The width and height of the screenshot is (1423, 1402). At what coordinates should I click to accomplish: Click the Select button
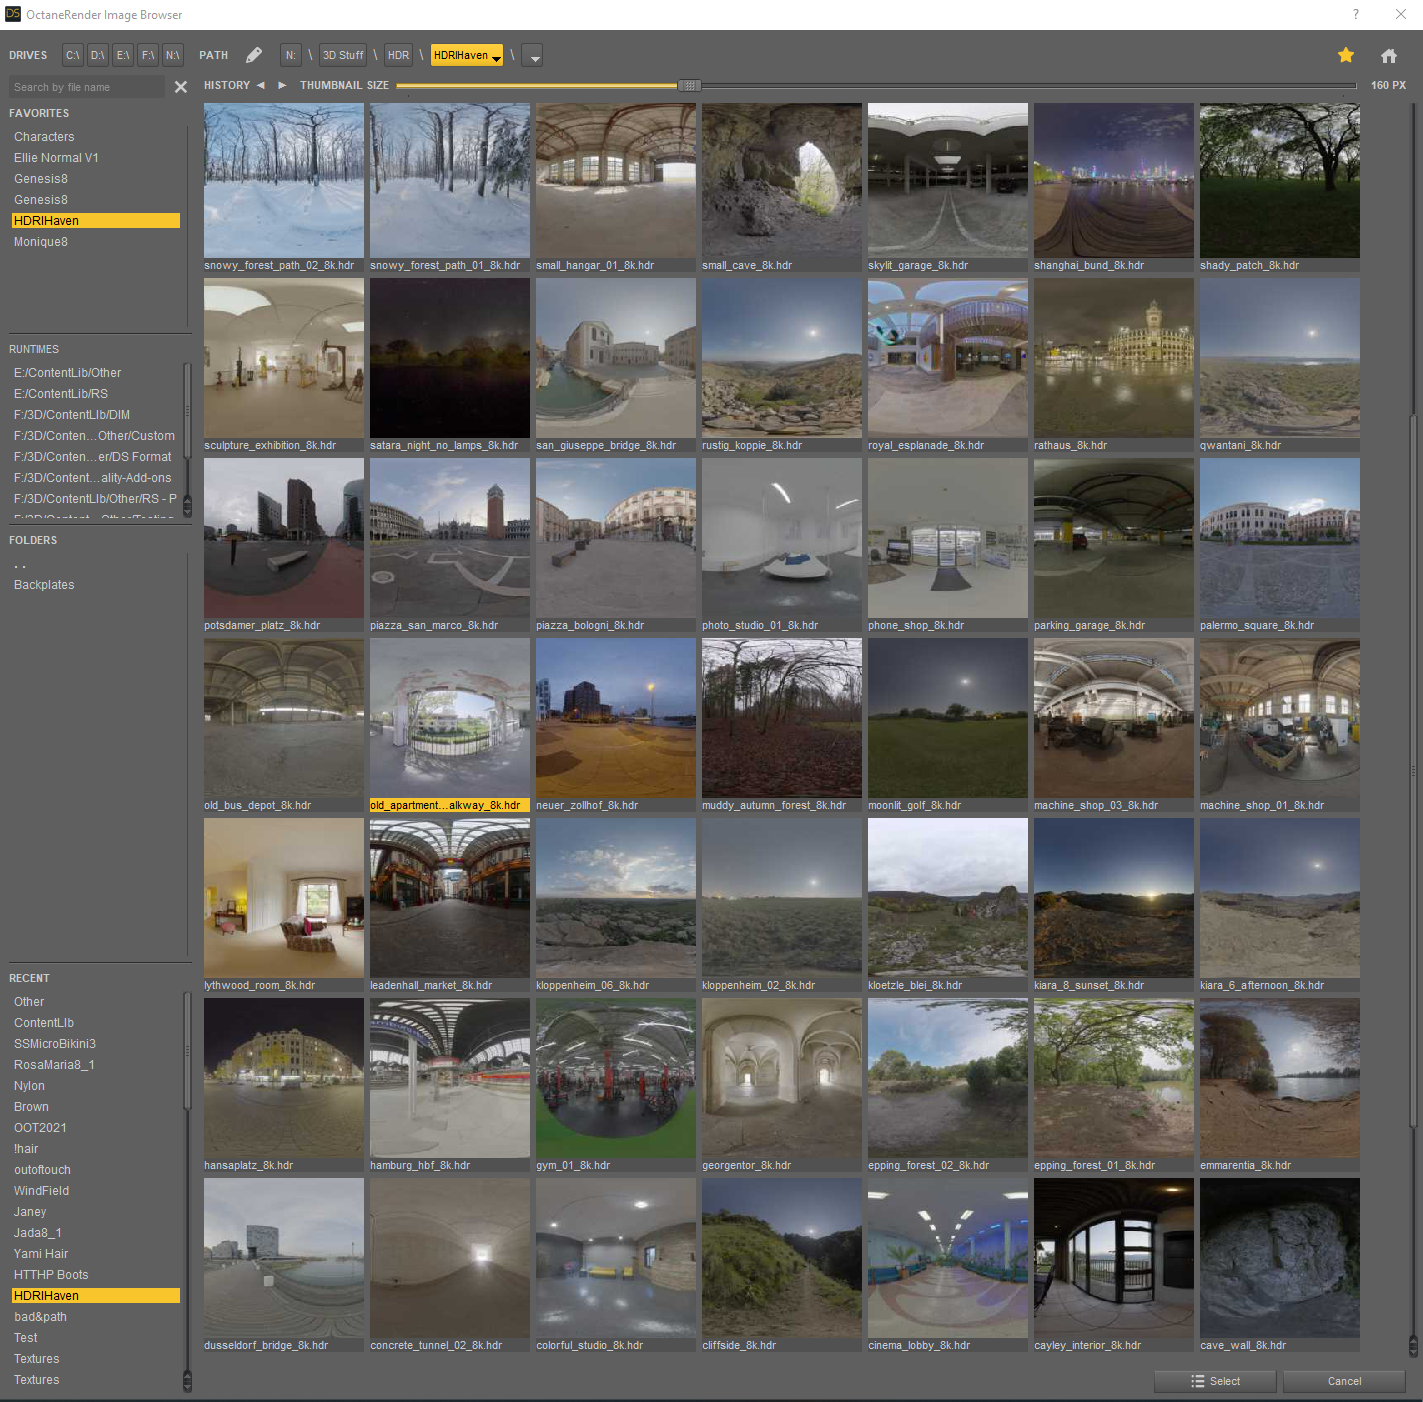tap(1215, 1381)
